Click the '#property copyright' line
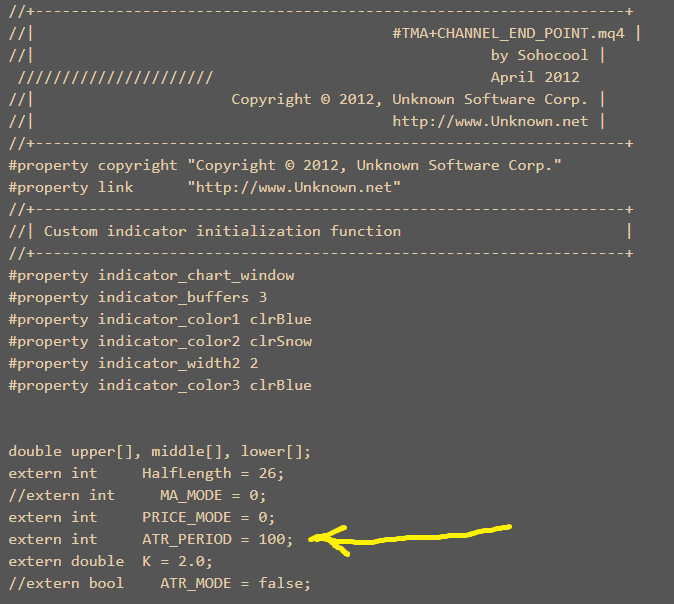674x604 pixels. coord(285,166)
